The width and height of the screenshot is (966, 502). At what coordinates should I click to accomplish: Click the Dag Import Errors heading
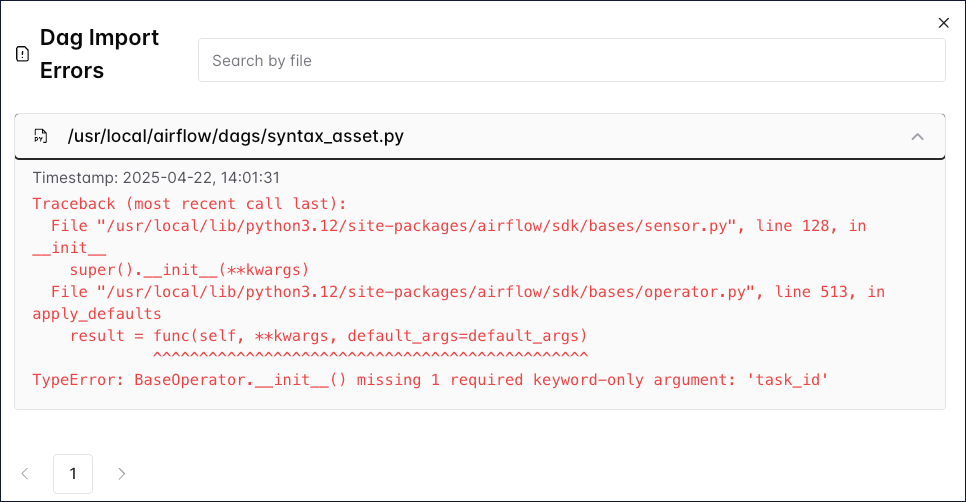(99, 54)
